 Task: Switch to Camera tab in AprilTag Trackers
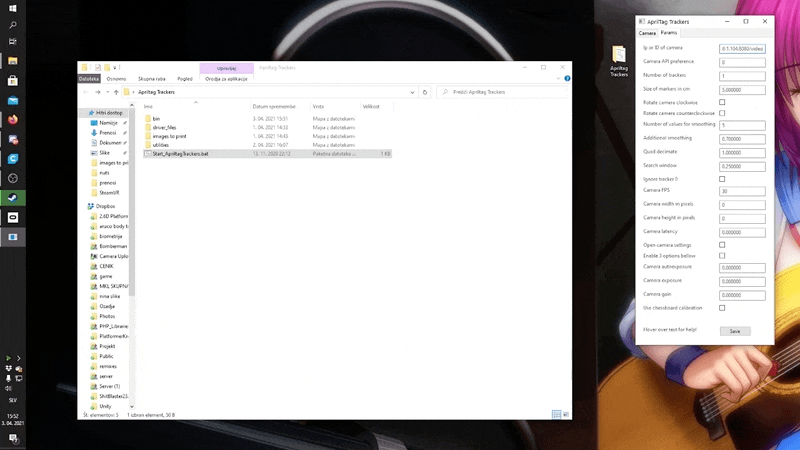pyautogui.click(x=647, y=33)
